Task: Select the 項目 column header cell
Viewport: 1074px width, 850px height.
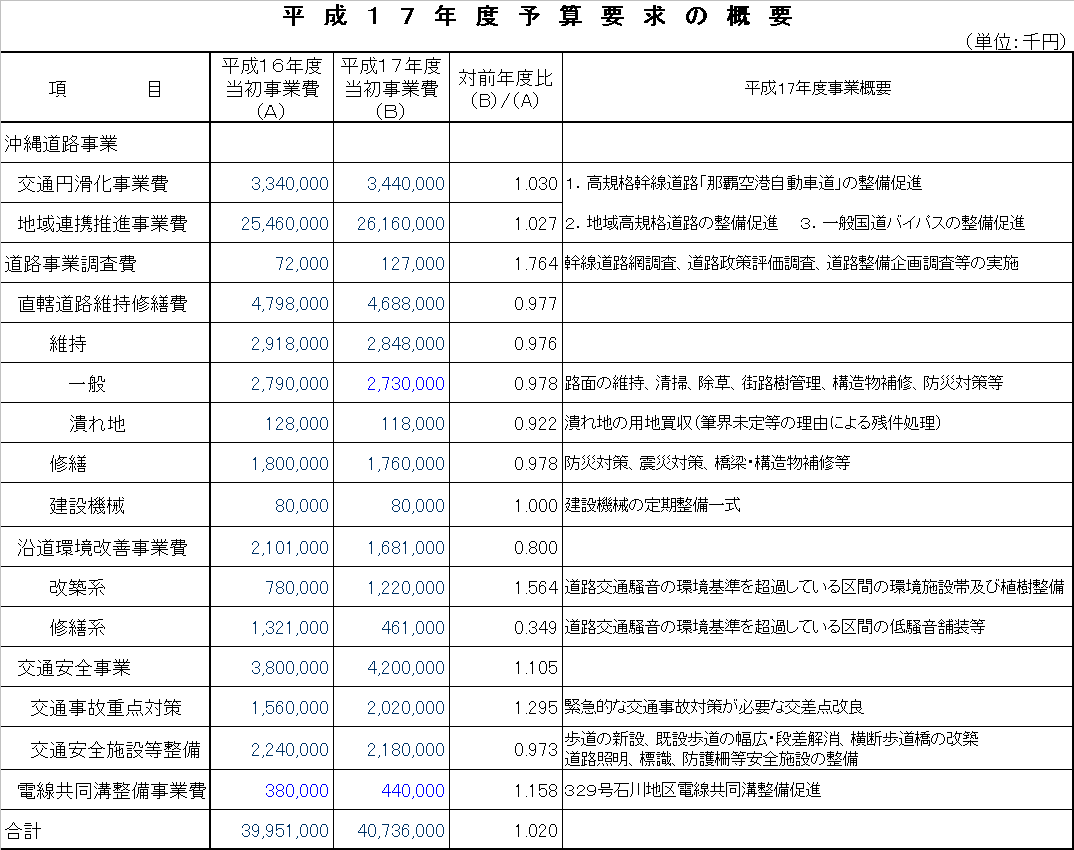Action: pyautogui.click(x=105, y=89)
